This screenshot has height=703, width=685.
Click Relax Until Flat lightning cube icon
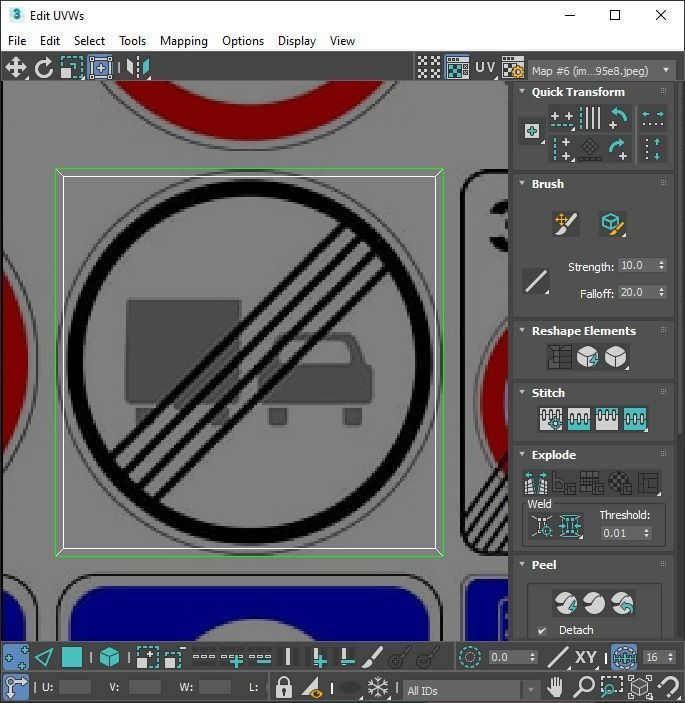587,357
